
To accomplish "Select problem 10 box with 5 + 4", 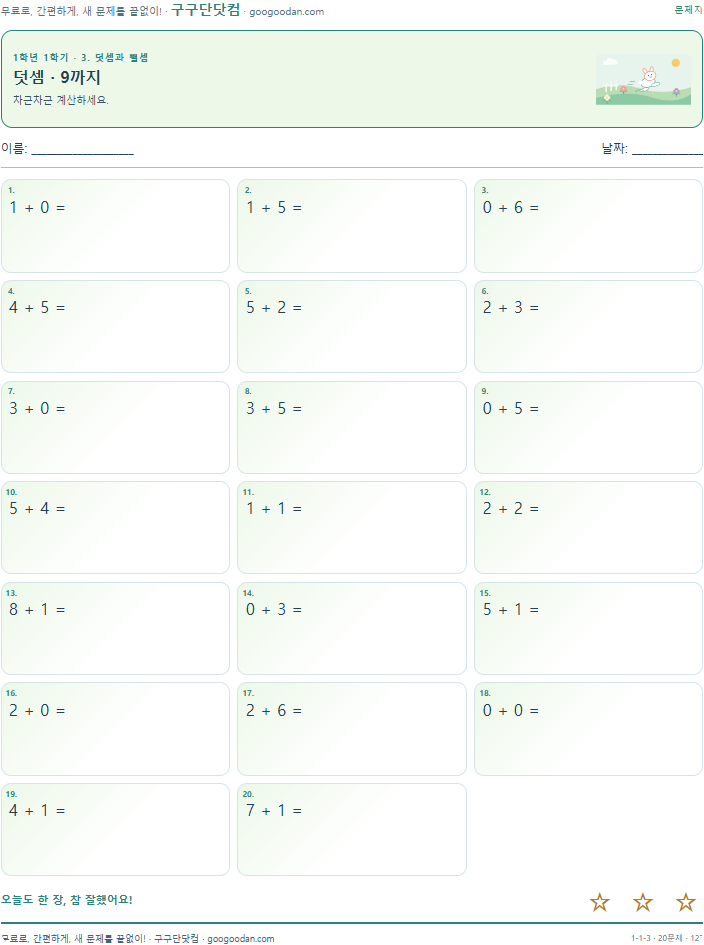I will [x=115, y=527].
